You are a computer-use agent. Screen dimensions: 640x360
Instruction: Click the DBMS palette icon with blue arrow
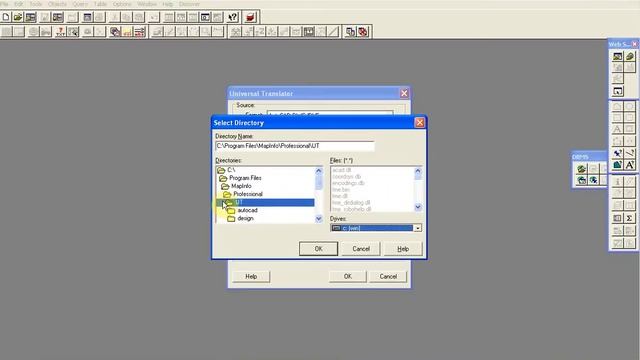(x=593, y=180)
